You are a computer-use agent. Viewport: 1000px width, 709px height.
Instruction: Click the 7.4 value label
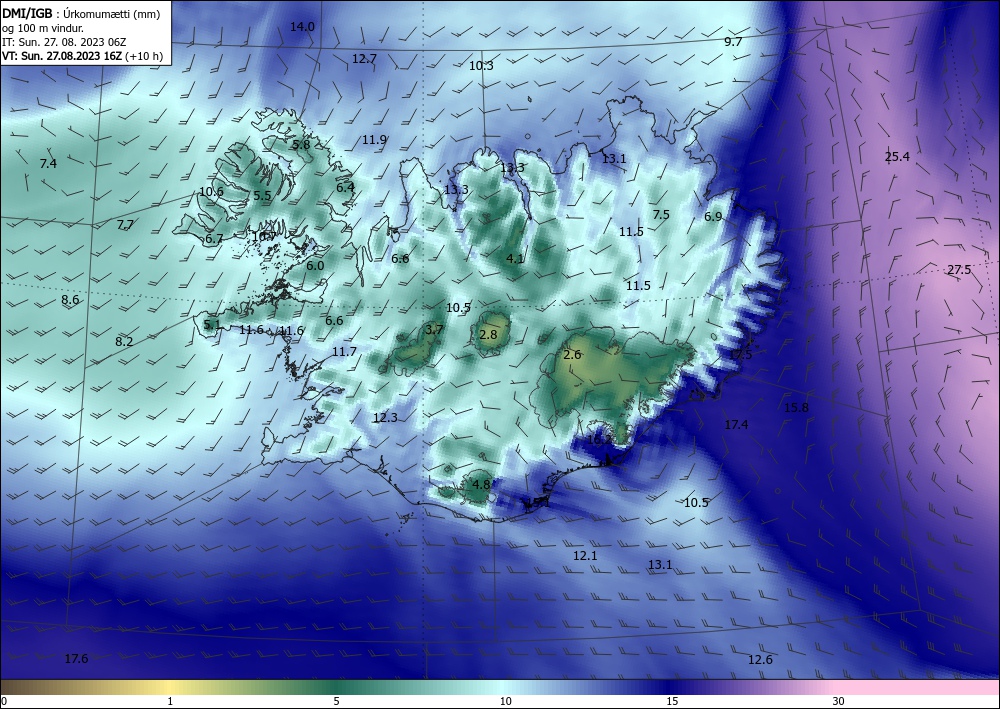(x=48, y=163)
